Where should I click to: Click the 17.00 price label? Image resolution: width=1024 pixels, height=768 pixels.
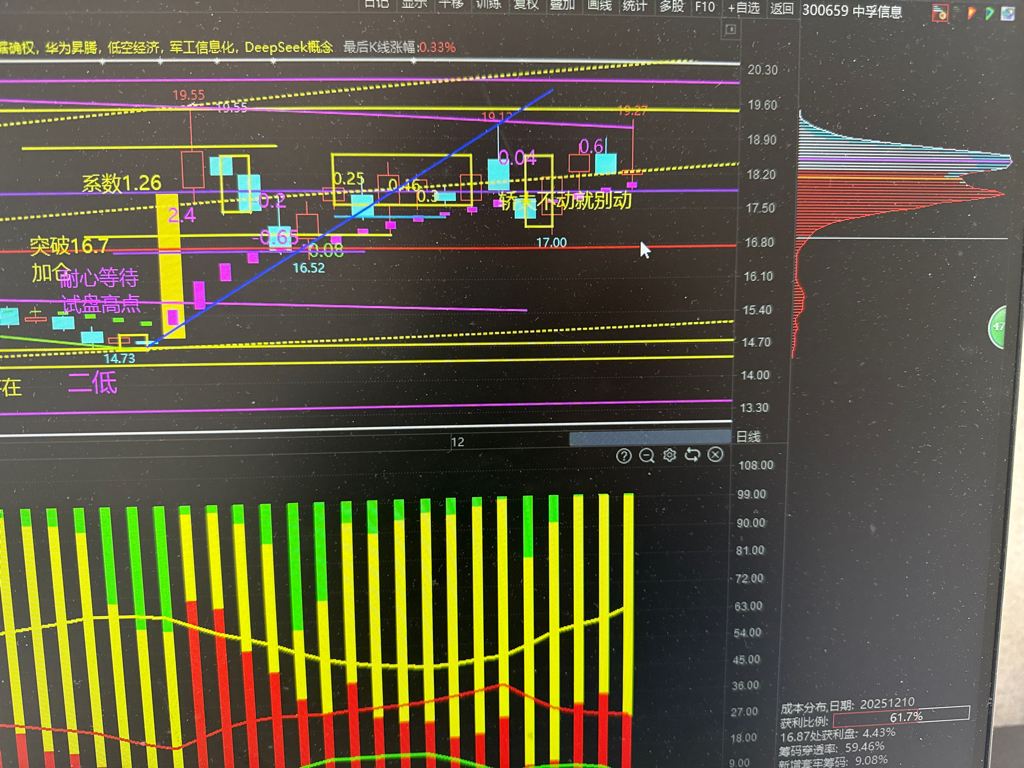551,242
